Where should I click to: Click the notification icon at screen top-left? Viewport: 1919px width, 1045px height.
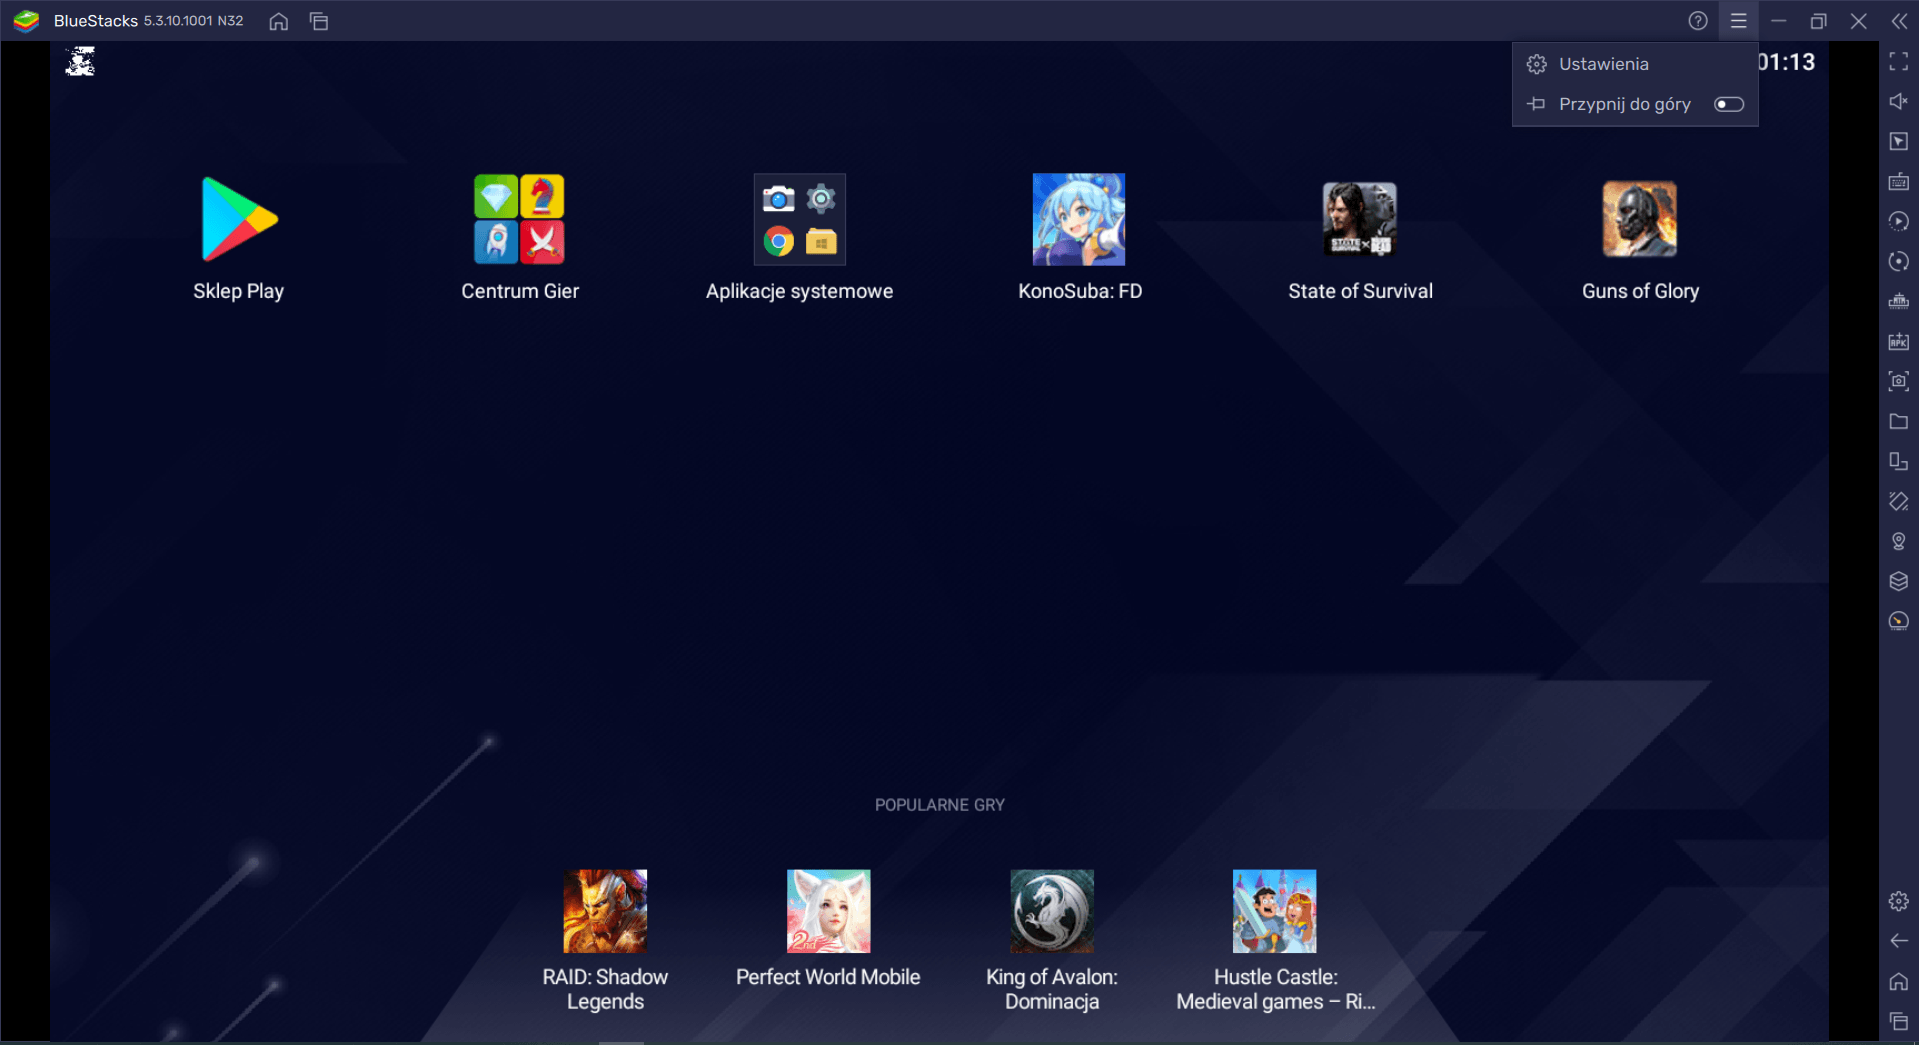pos(80,62)
